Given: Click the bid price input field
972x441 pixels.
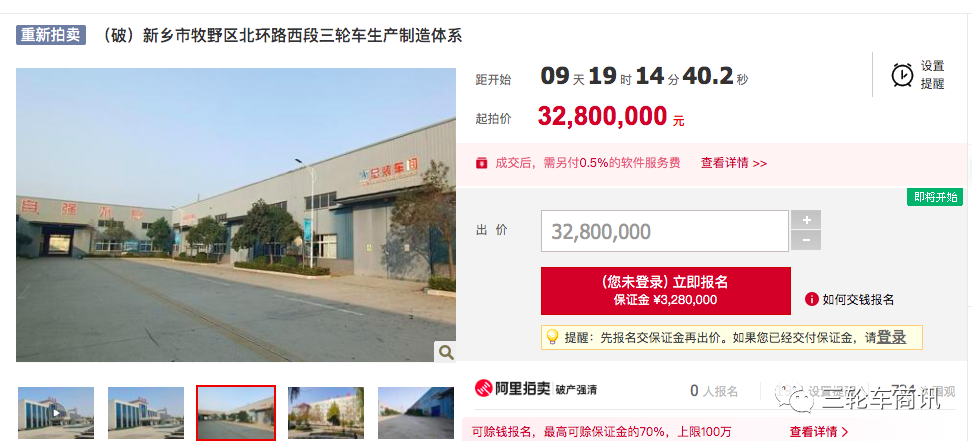Looking at the screenshot, I should click(x=665, y=231).
